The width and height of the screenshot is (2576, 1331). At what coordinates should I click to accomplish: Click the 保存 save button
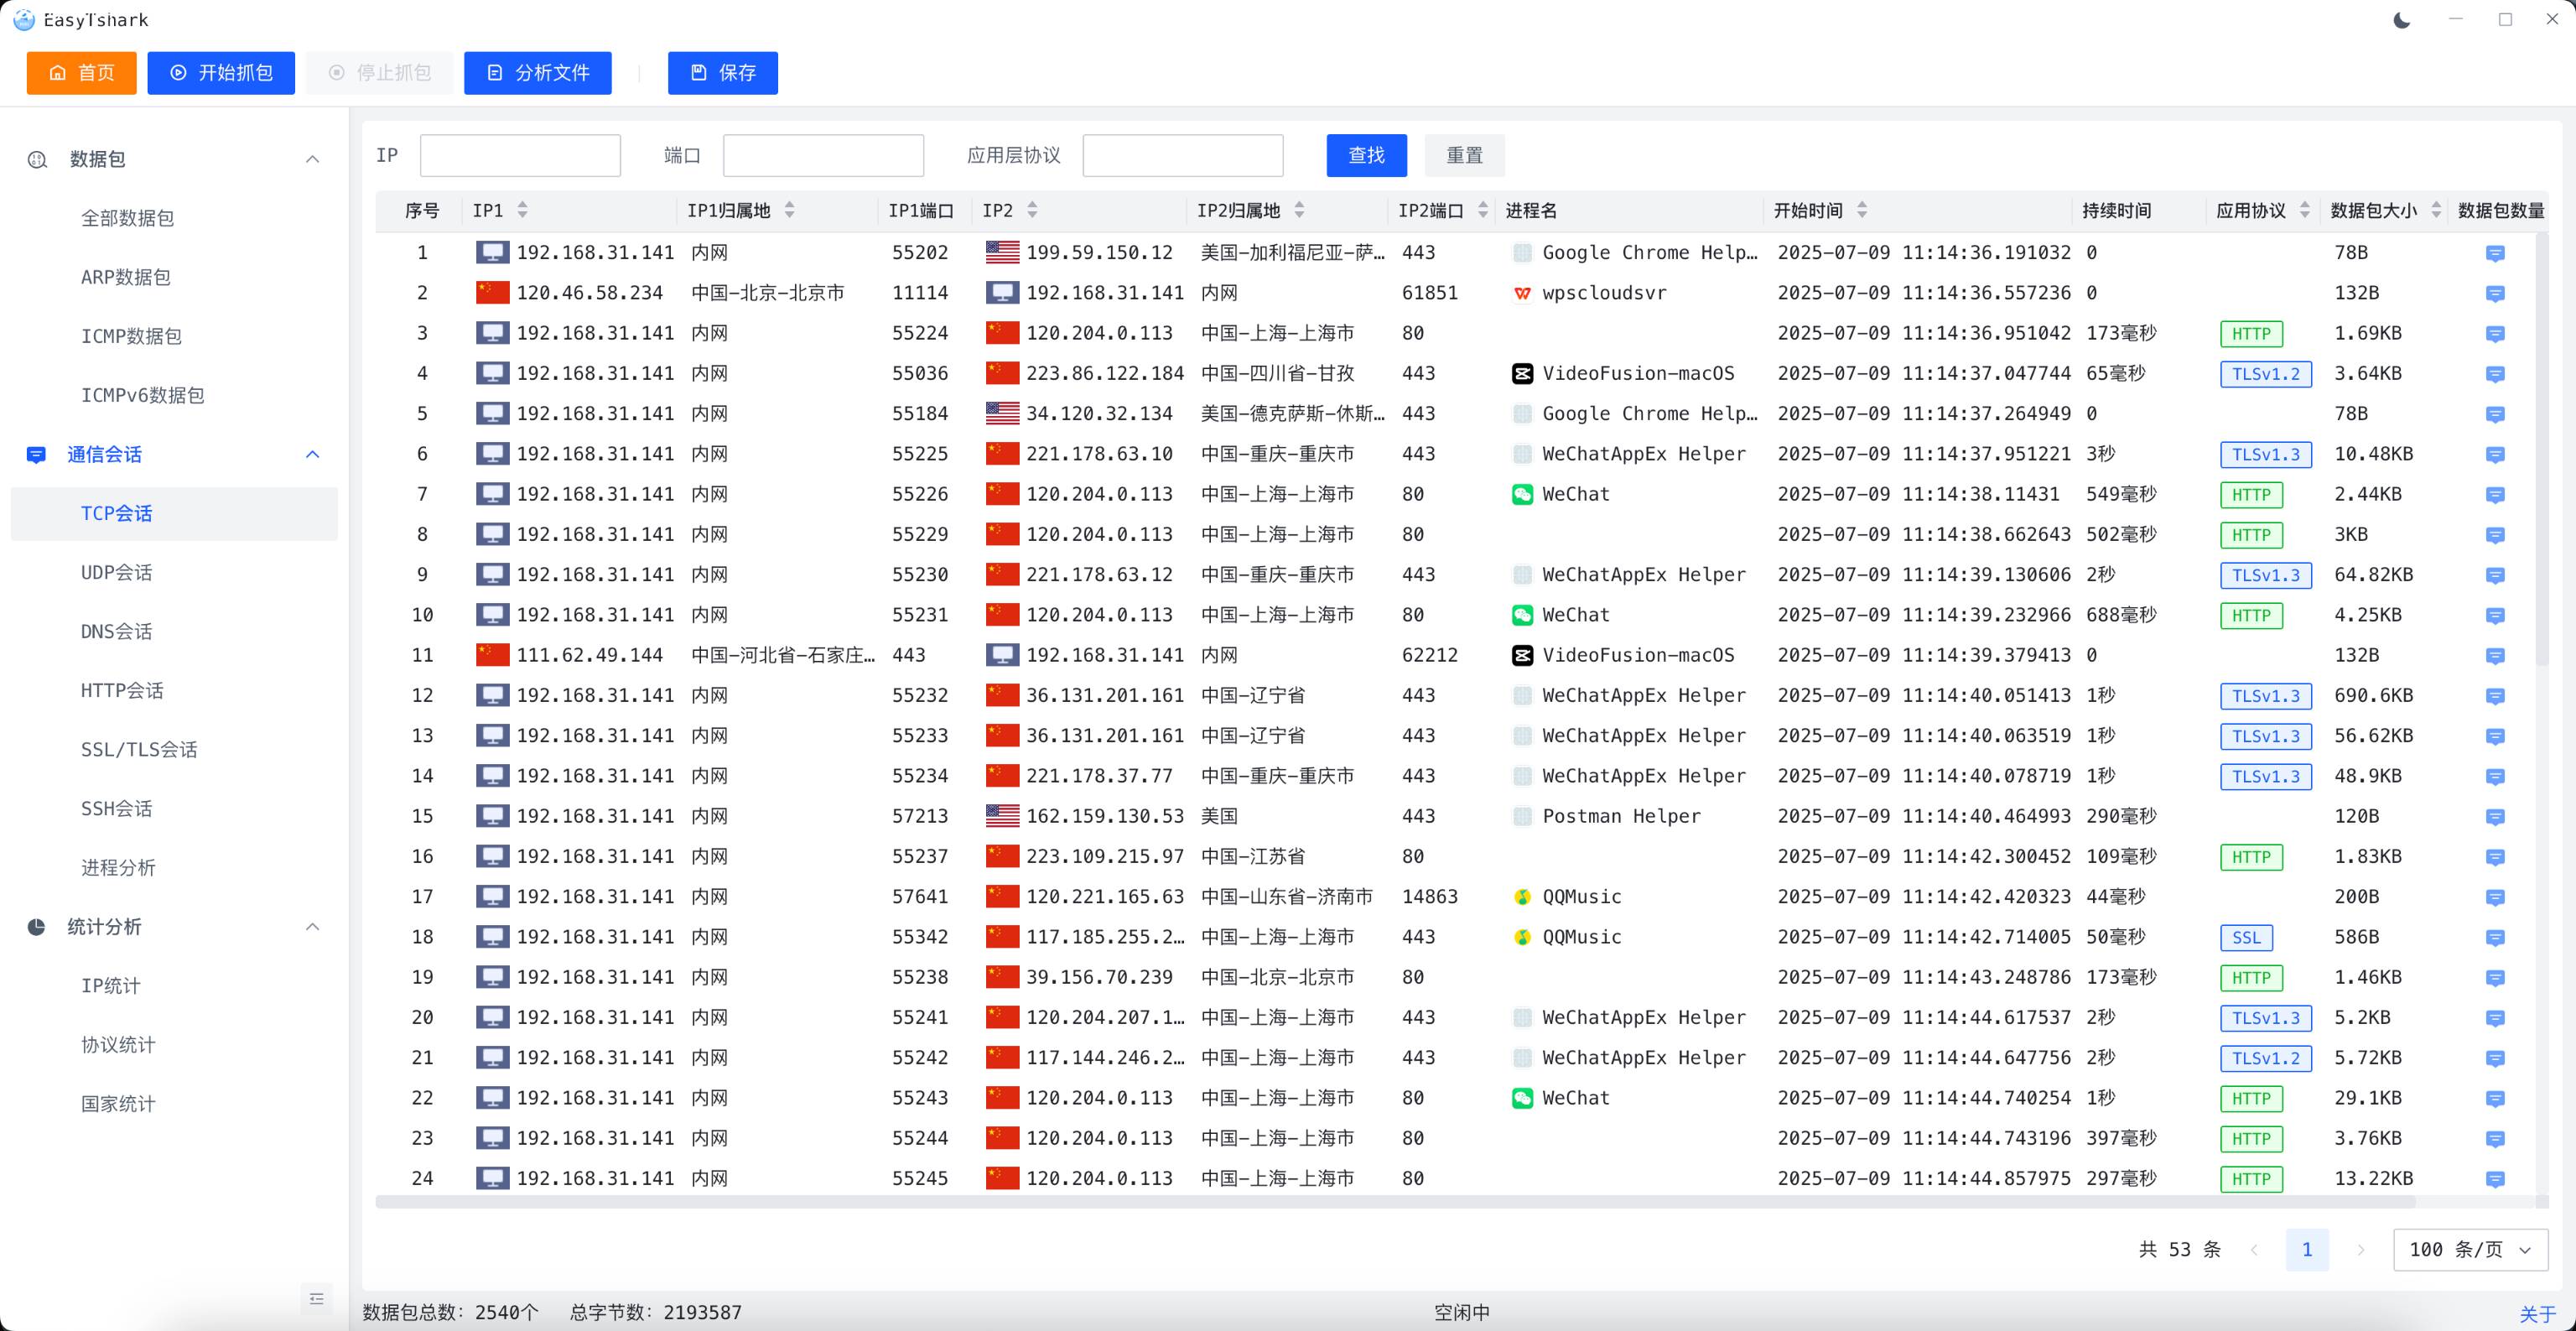tap(722, 73)
